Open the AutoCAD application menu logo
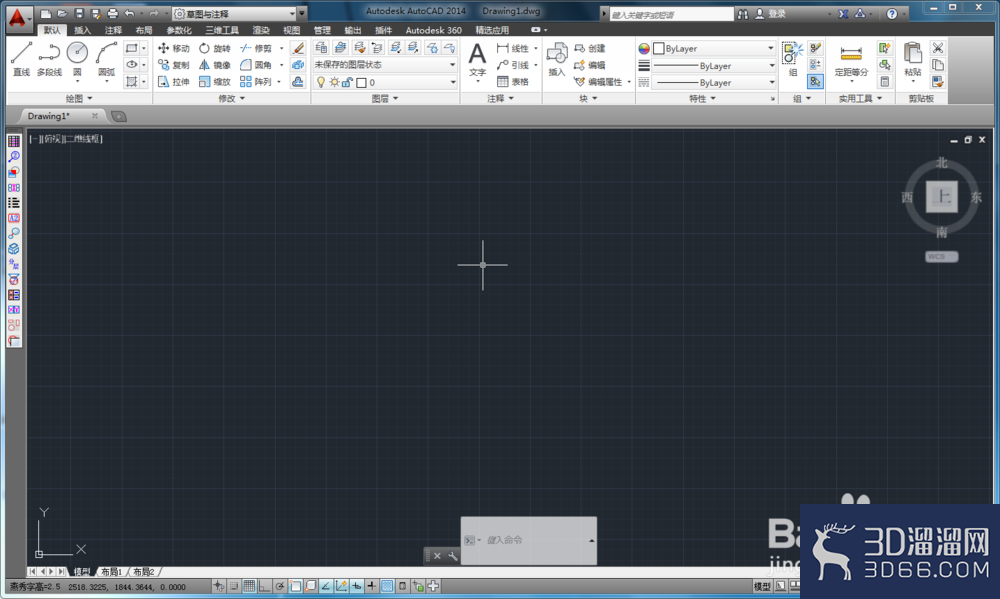 pos(18,18)
